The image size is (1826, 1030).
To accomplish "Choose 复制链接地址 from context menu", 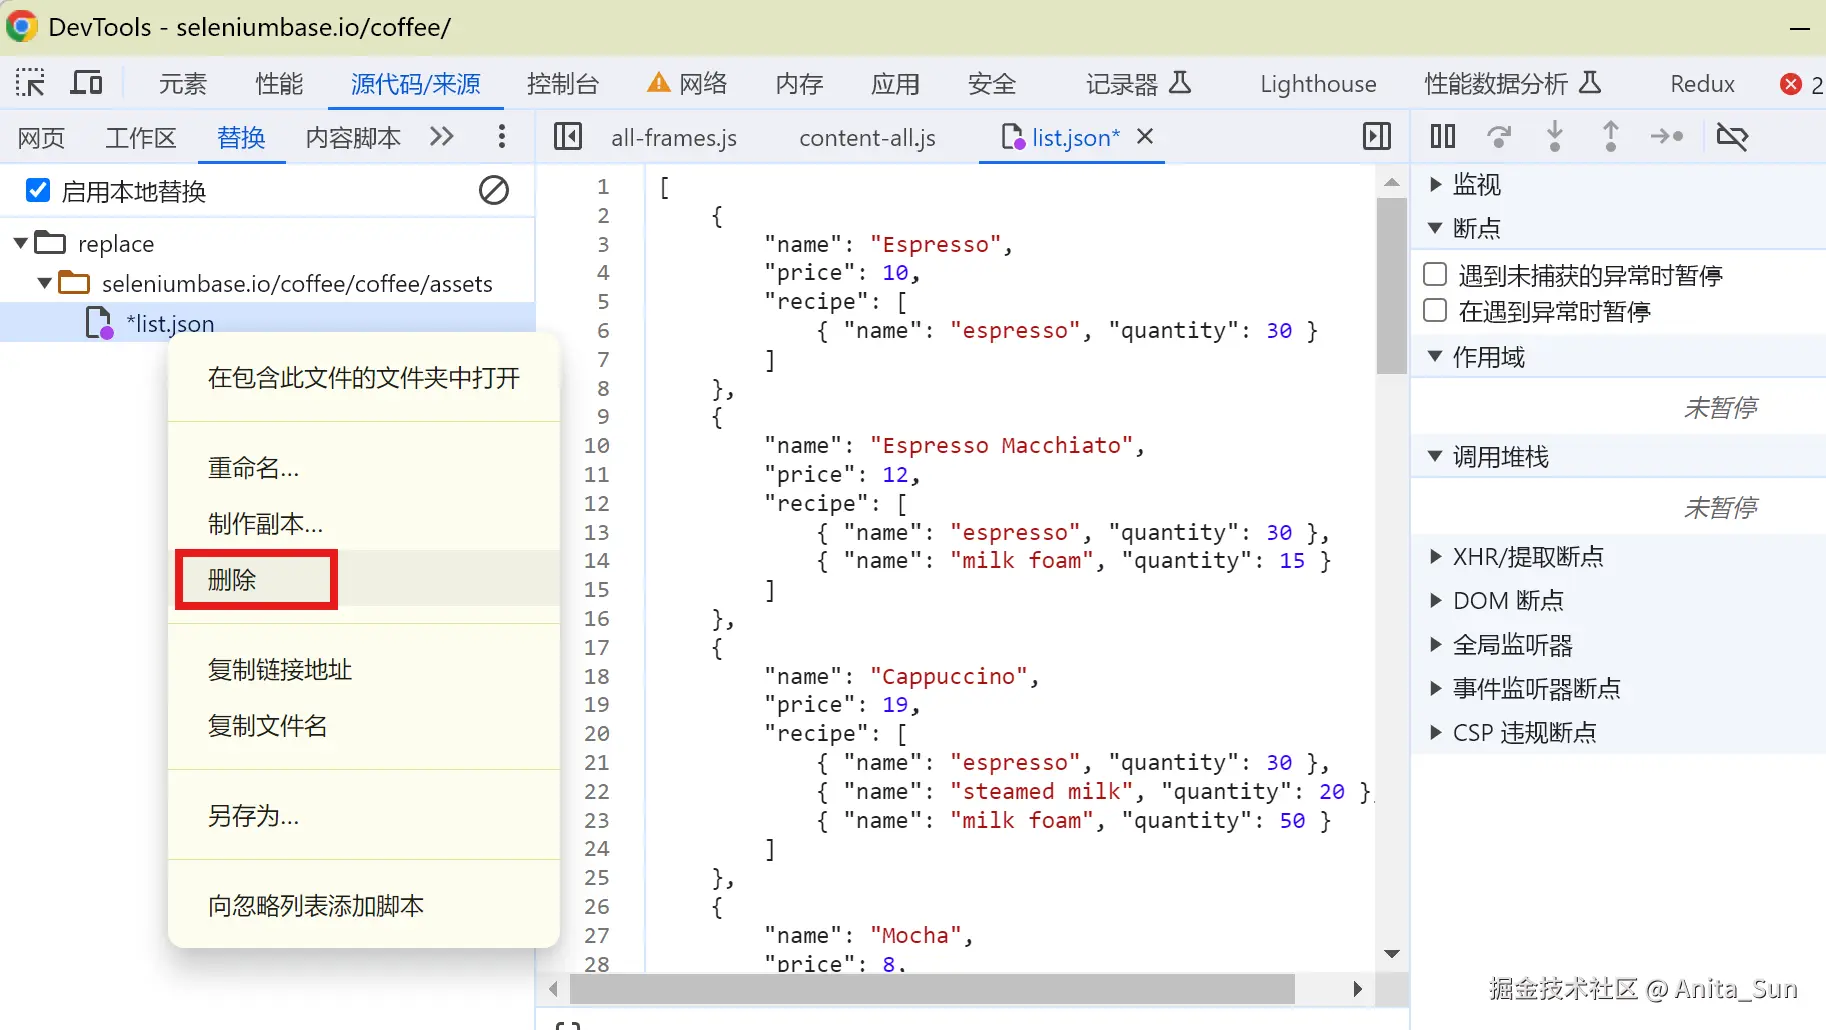I will (364, 669).
